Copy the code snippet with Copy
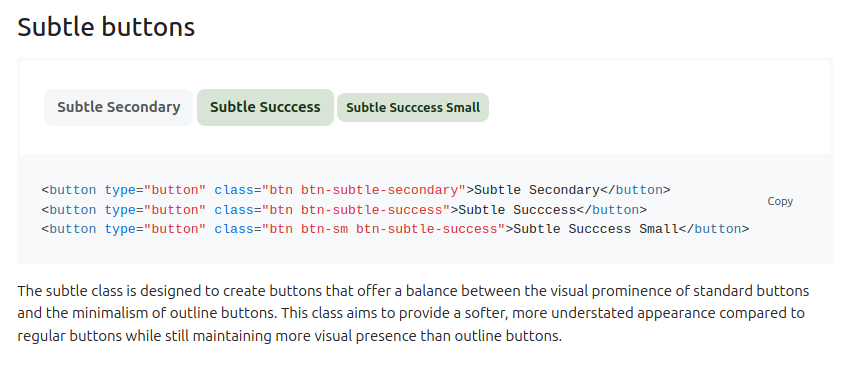This screenshot has width=843, height=372. (780, 201)
